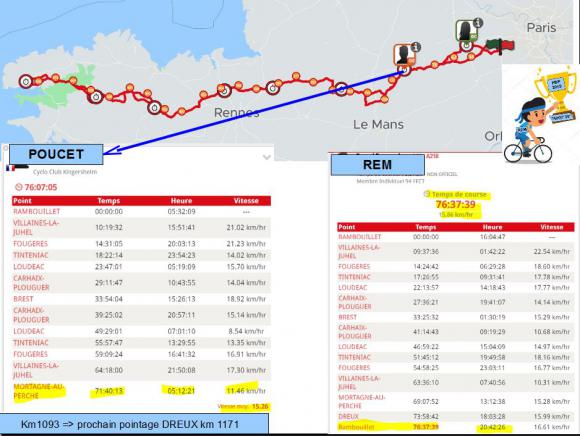Click the Vitesse column header in POUCET table

point(246,201)
